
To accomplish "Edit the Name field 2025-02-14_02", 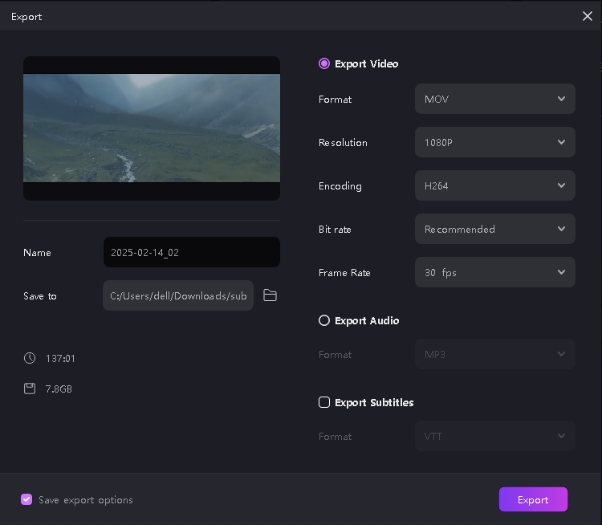I will point(192,252).
